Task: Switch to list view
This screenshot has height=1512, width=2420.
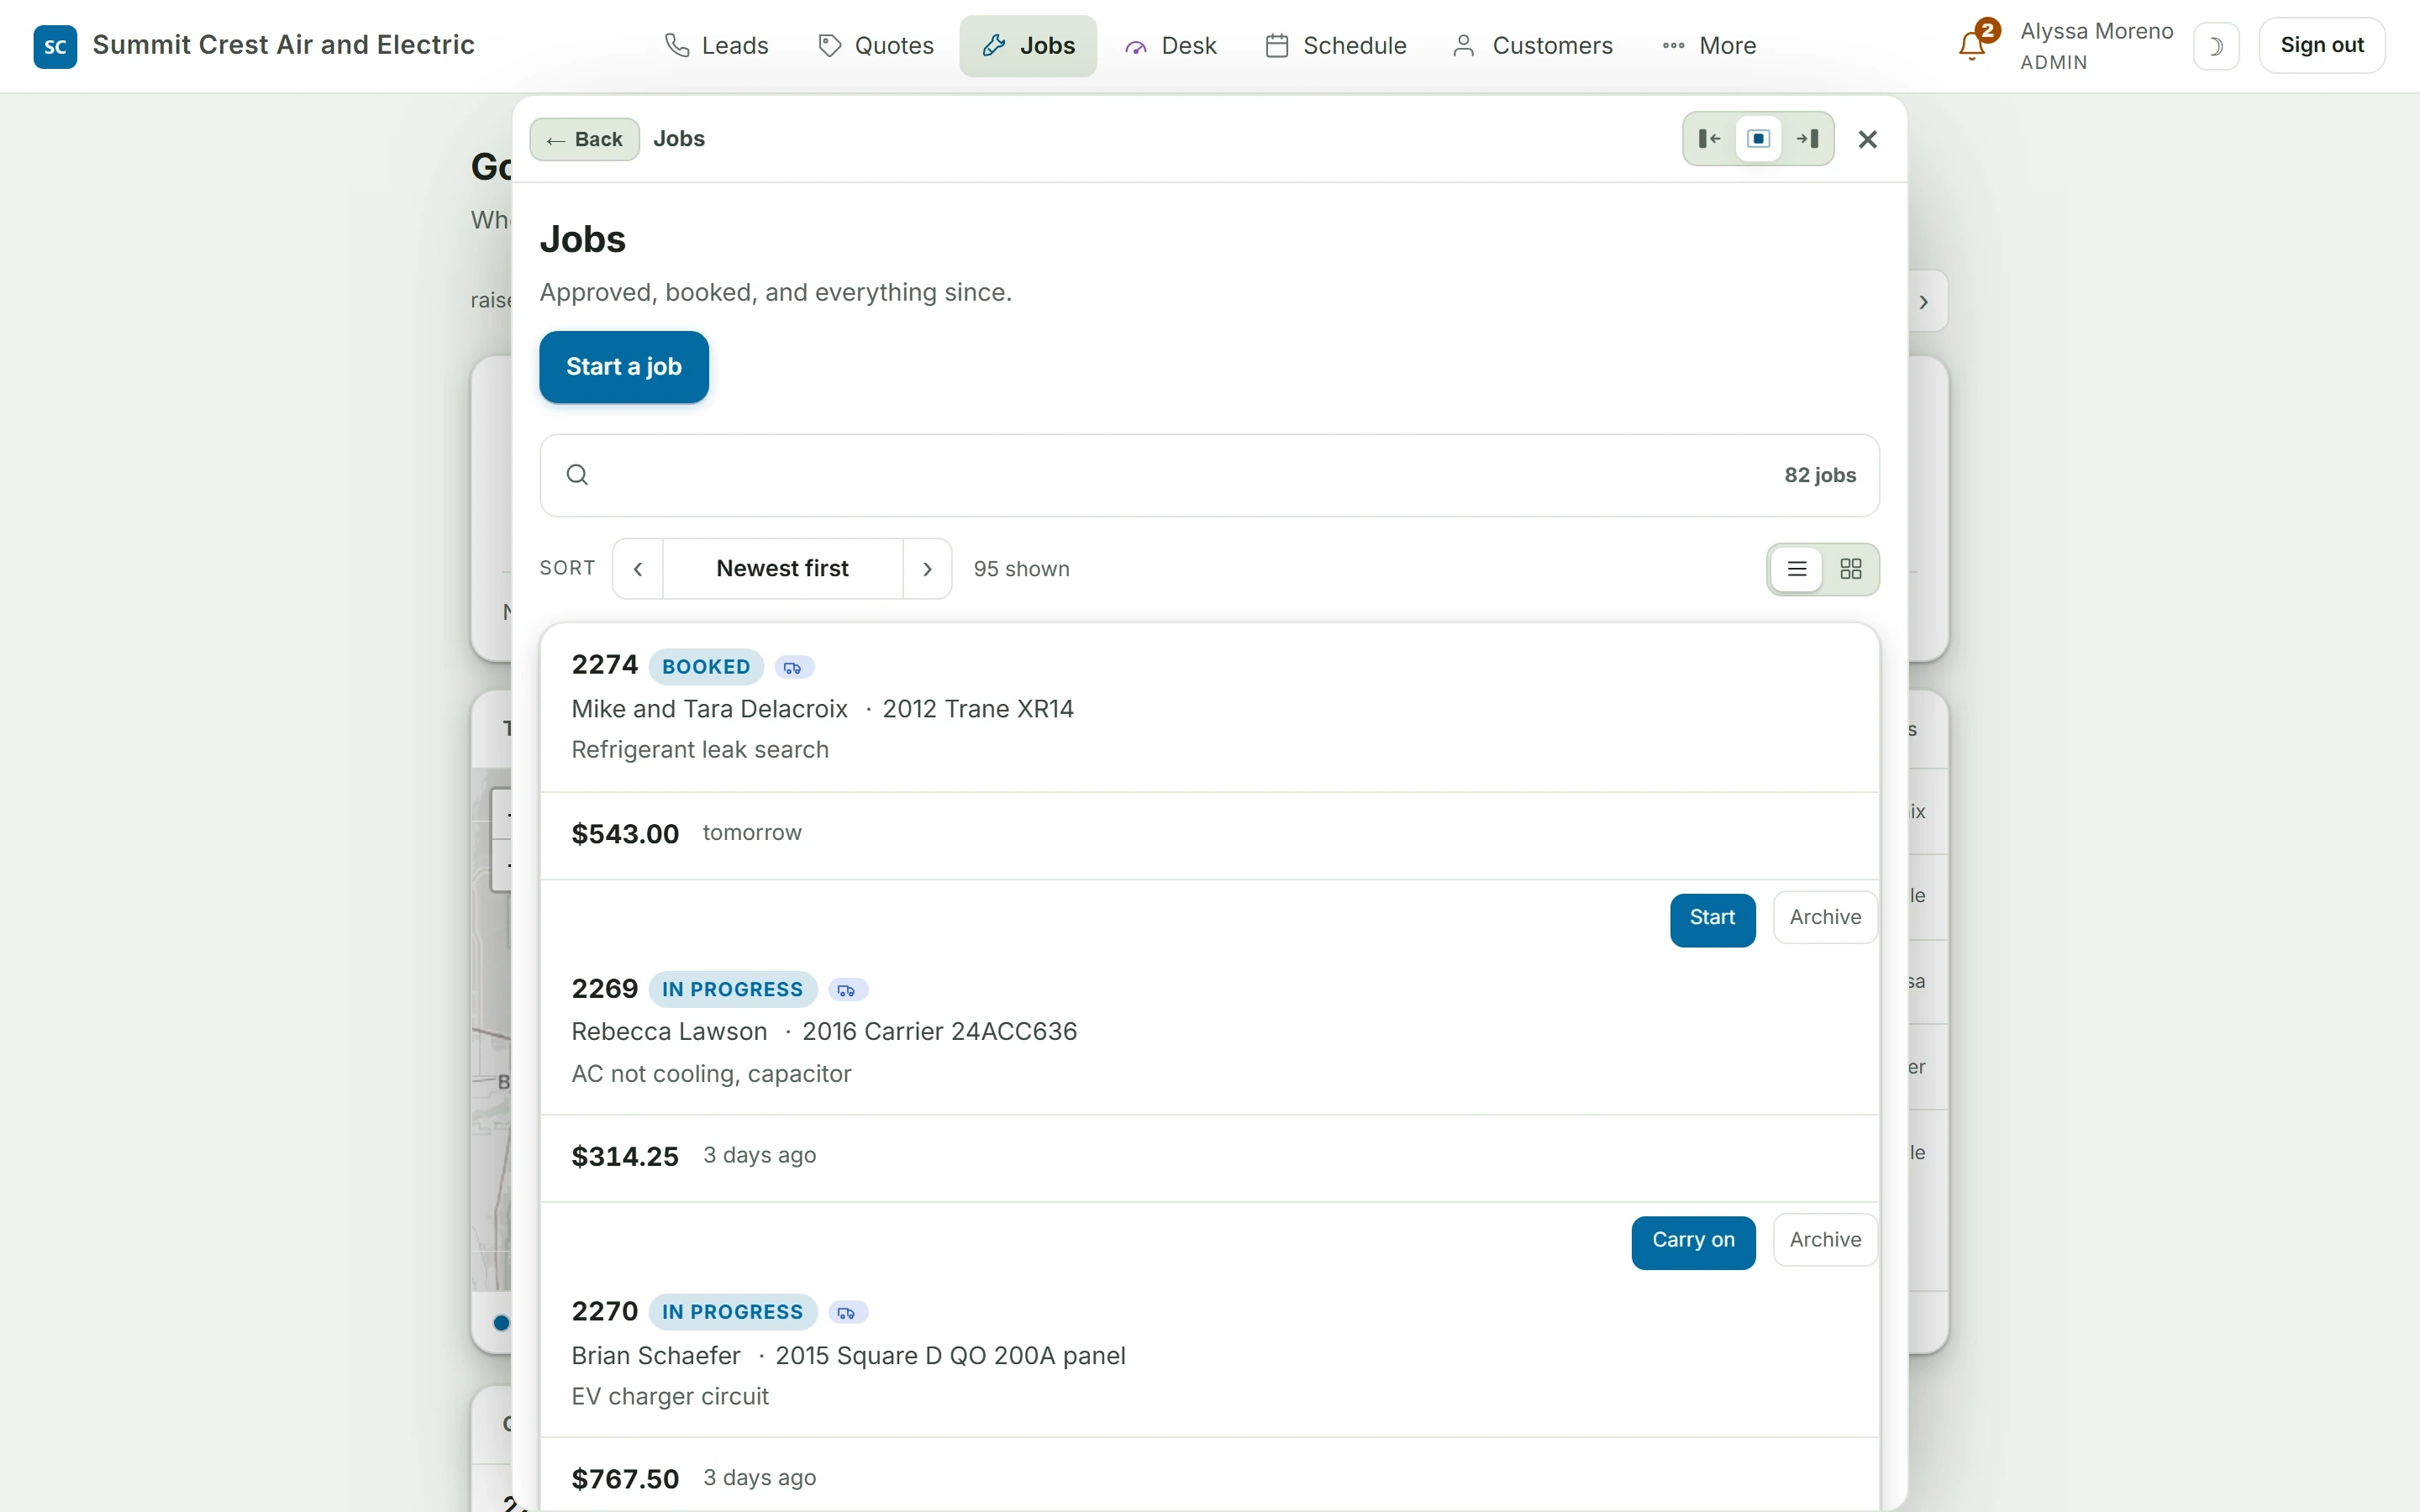Action: pos(1797,569)
